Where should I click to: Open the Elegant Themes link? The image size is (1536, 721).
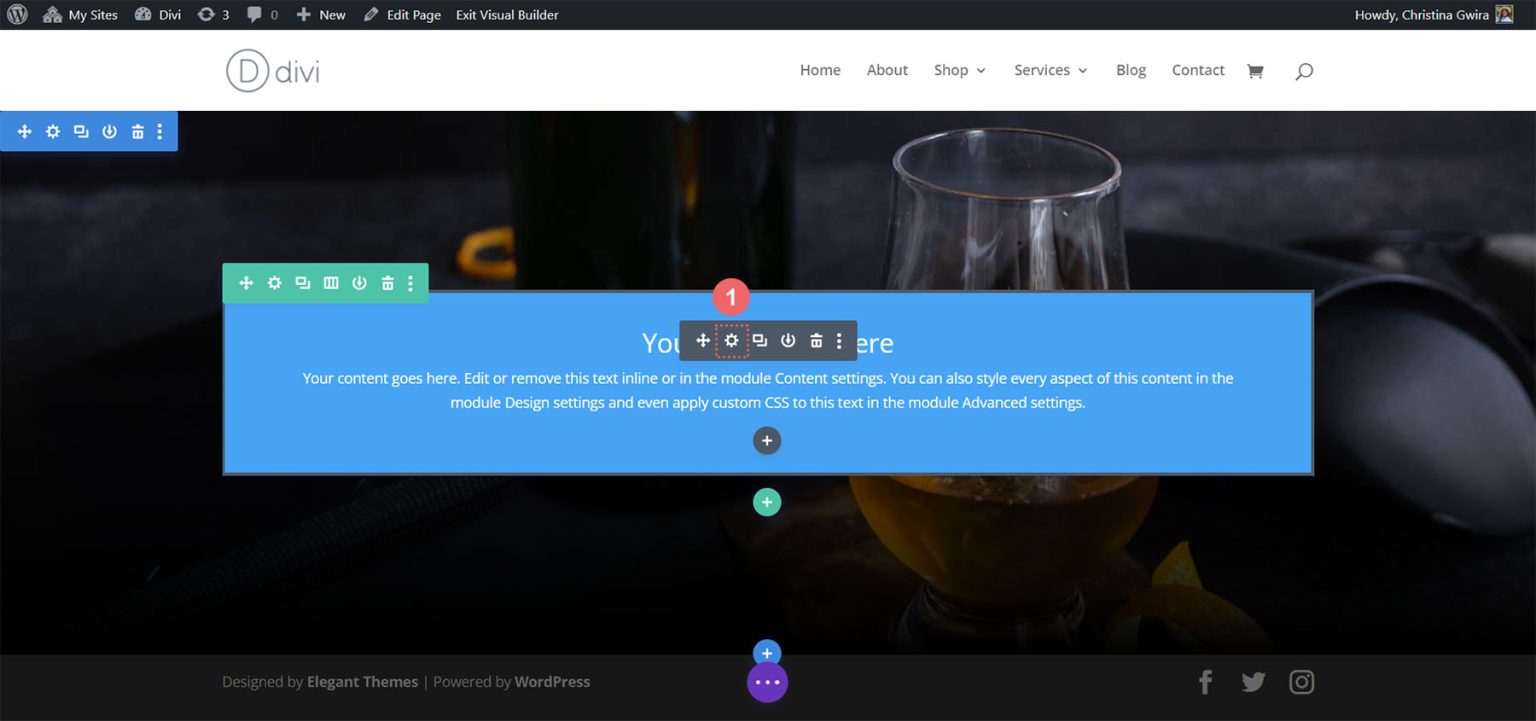coord(362,681)
